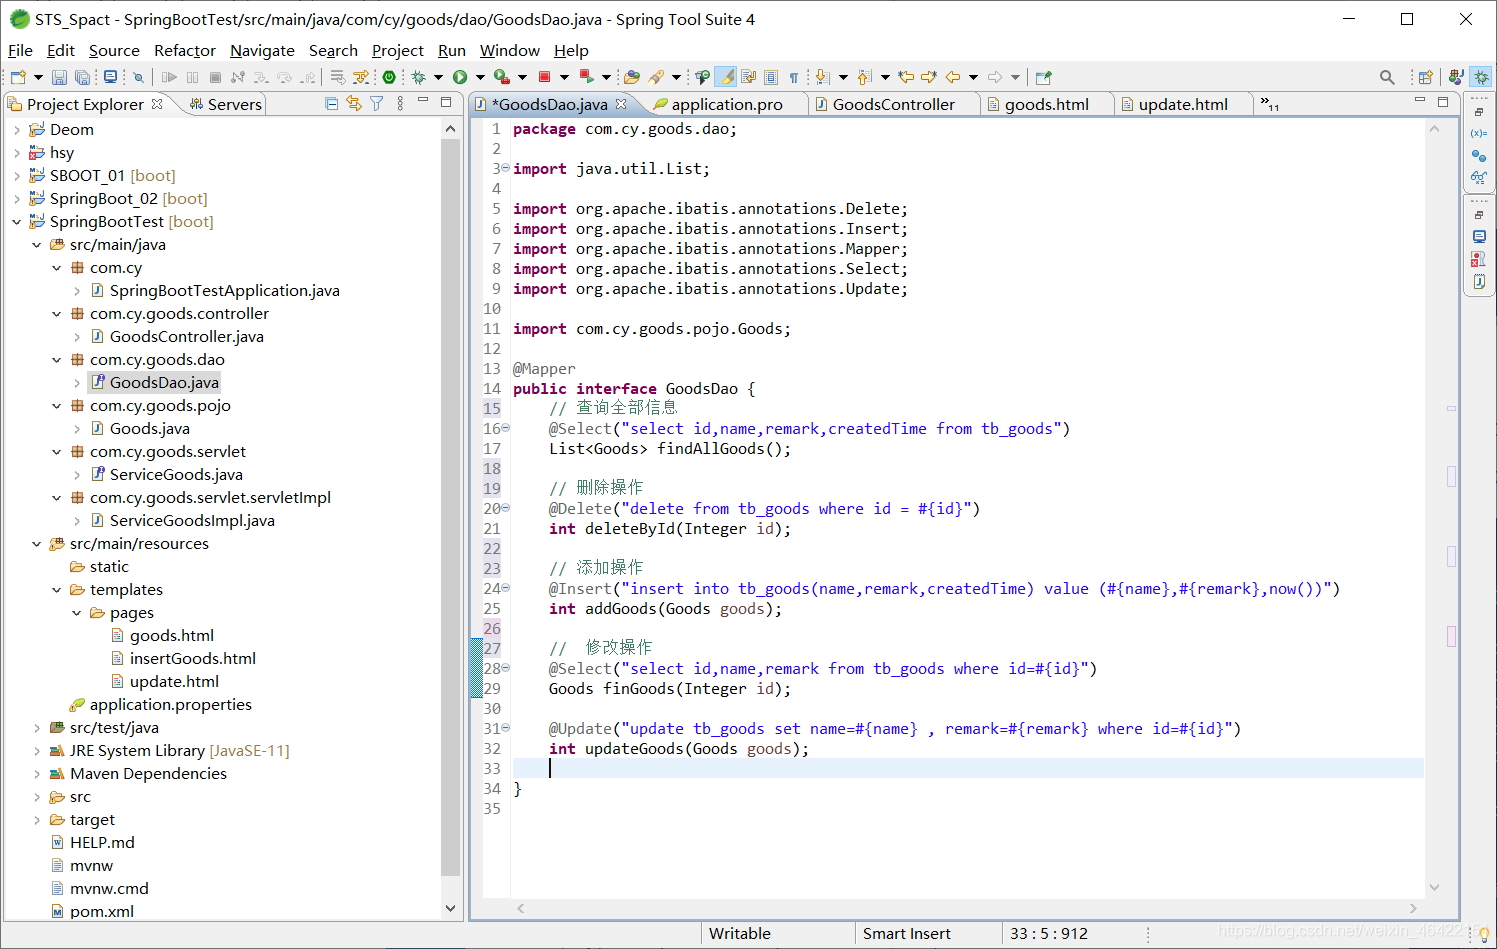Click Collapse All in Project Explorer
Screen dimensions: 1497x949
(x=332, y=103)
